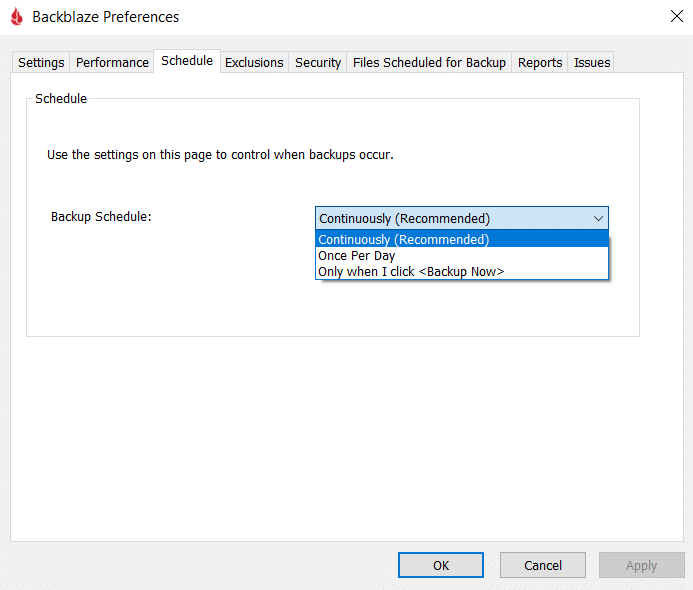Choose Continuously (Recommended) in the list
The image size is (693, 590).
coord(462,239)
